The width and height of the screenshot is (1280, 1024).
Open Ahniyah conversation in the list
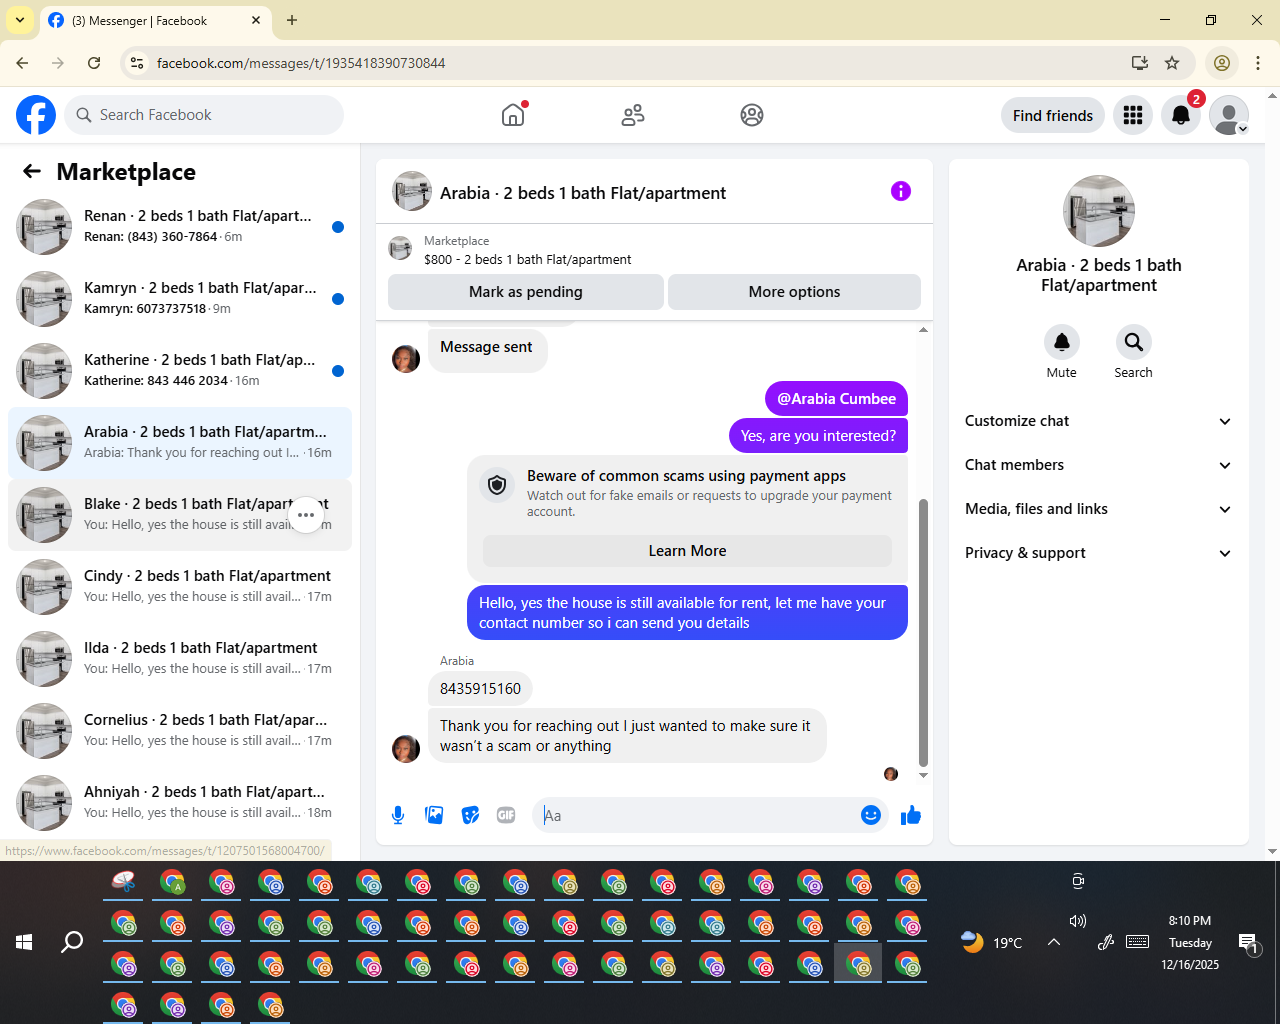[x=180, y=803]
